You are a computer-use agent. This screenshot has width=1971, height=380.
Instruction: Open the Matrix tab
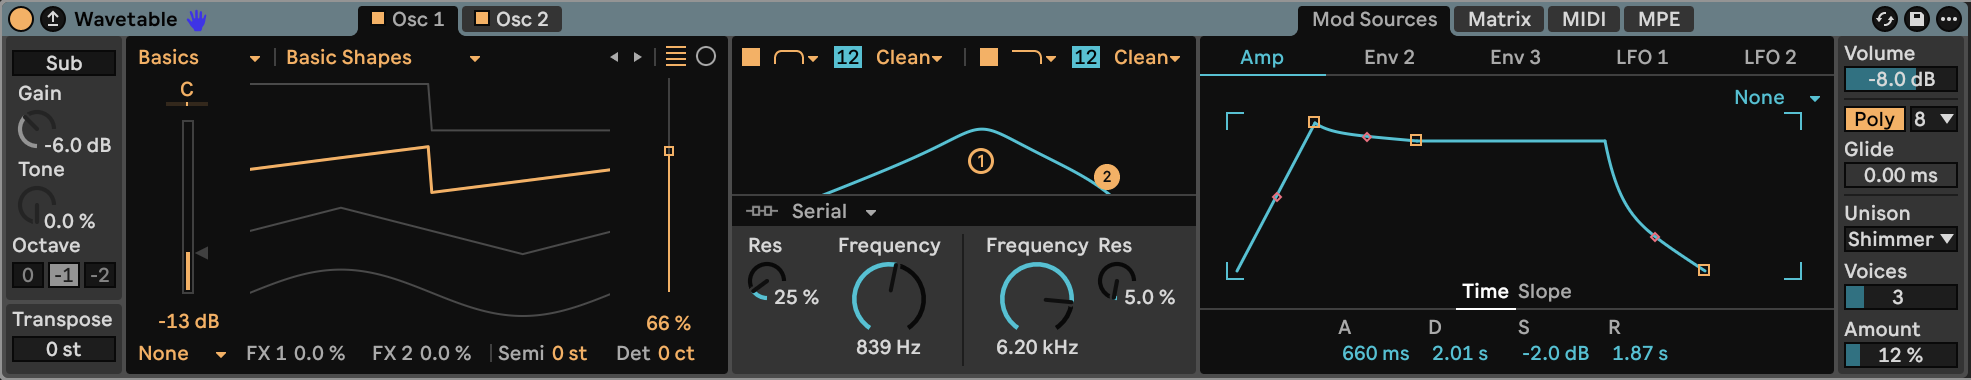coord(1499,19)
